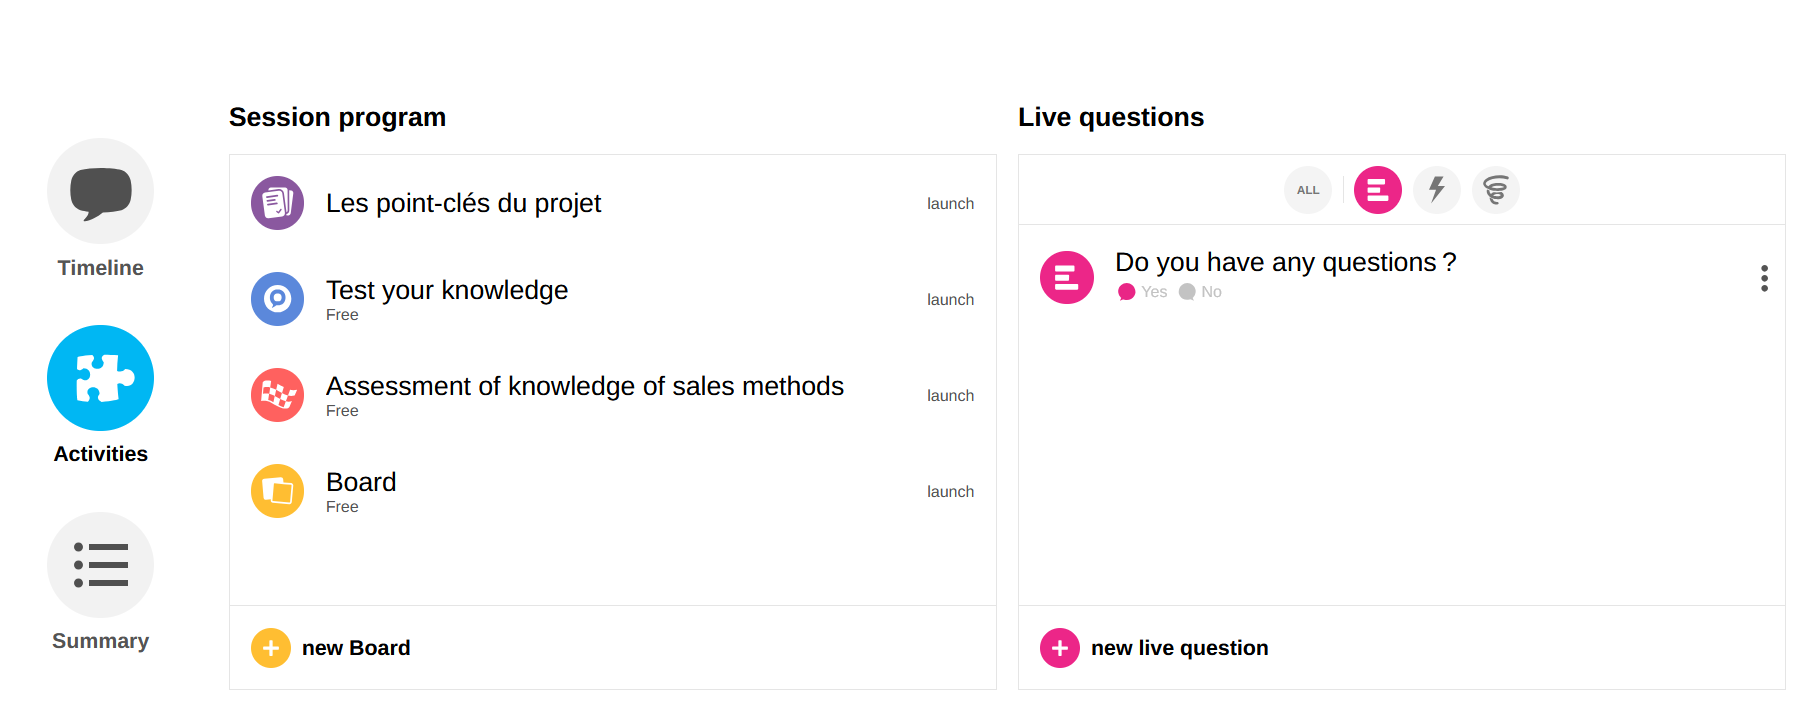This screenshot has height=721, width=1815.
Task: Add a new Board
Action: pos(331,648)
